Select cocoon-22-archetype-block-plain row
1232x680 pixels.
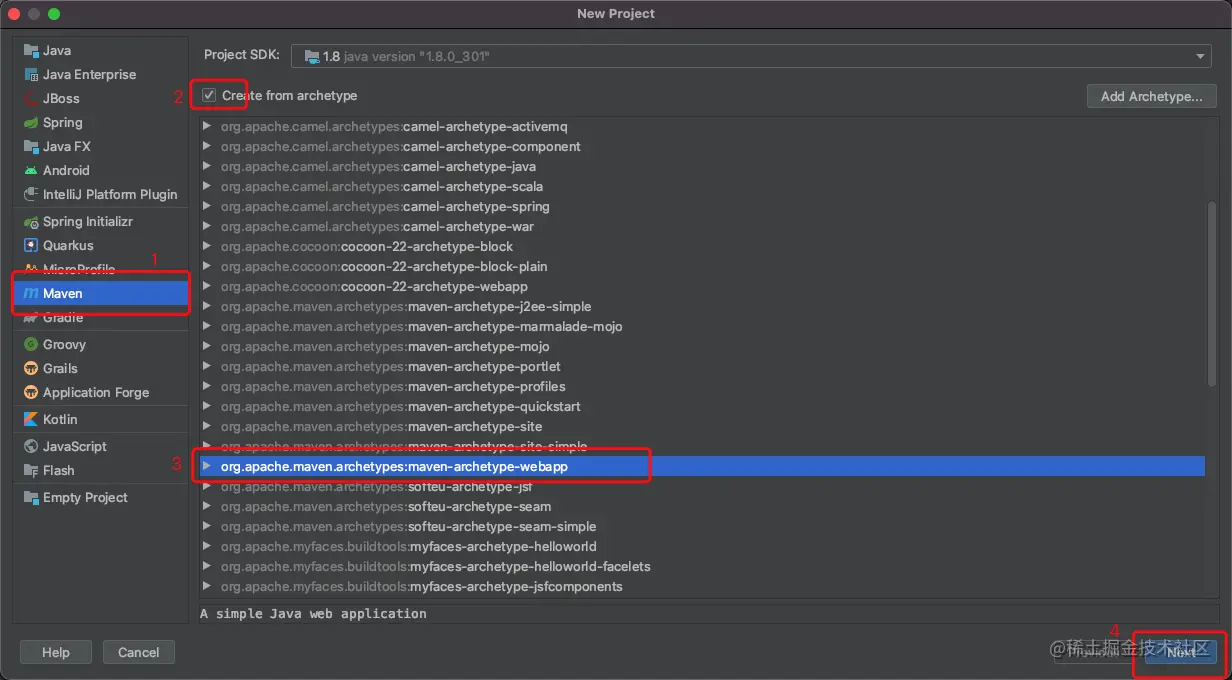[701, 266]
